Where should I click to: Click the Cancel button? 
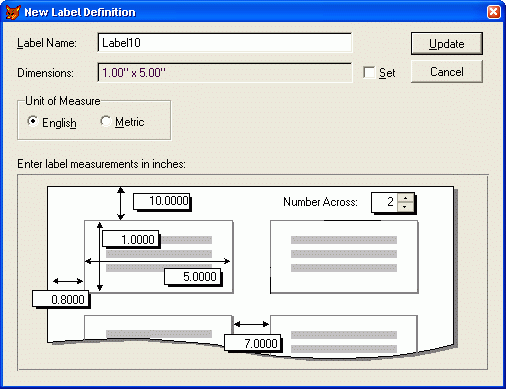pyautogui.click(x=447, y=72)
